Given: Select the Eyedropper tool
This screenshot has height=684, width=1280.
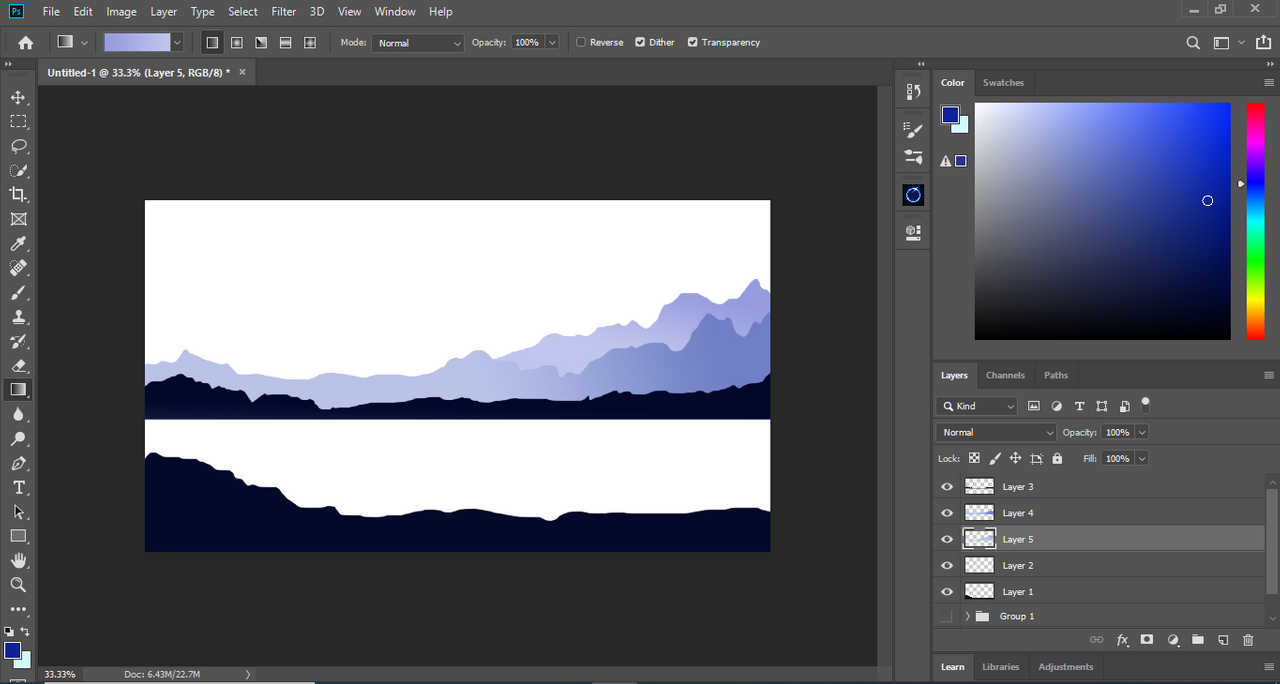Looking at the screenshot, I should [18, 244].
